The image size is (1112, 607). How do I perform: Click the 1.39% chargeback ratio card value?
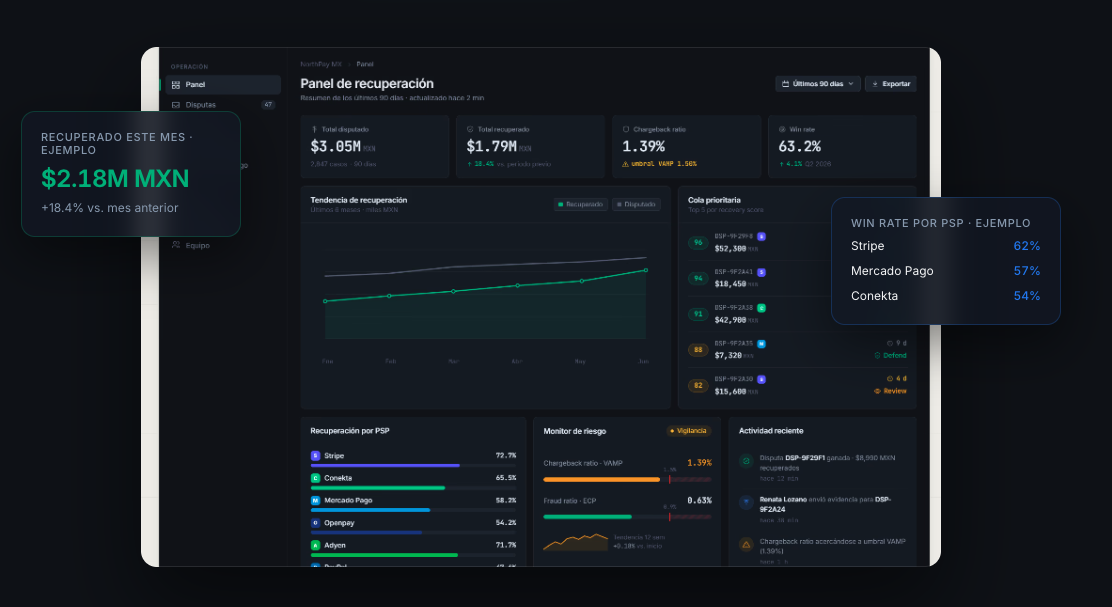click(643, 147)
